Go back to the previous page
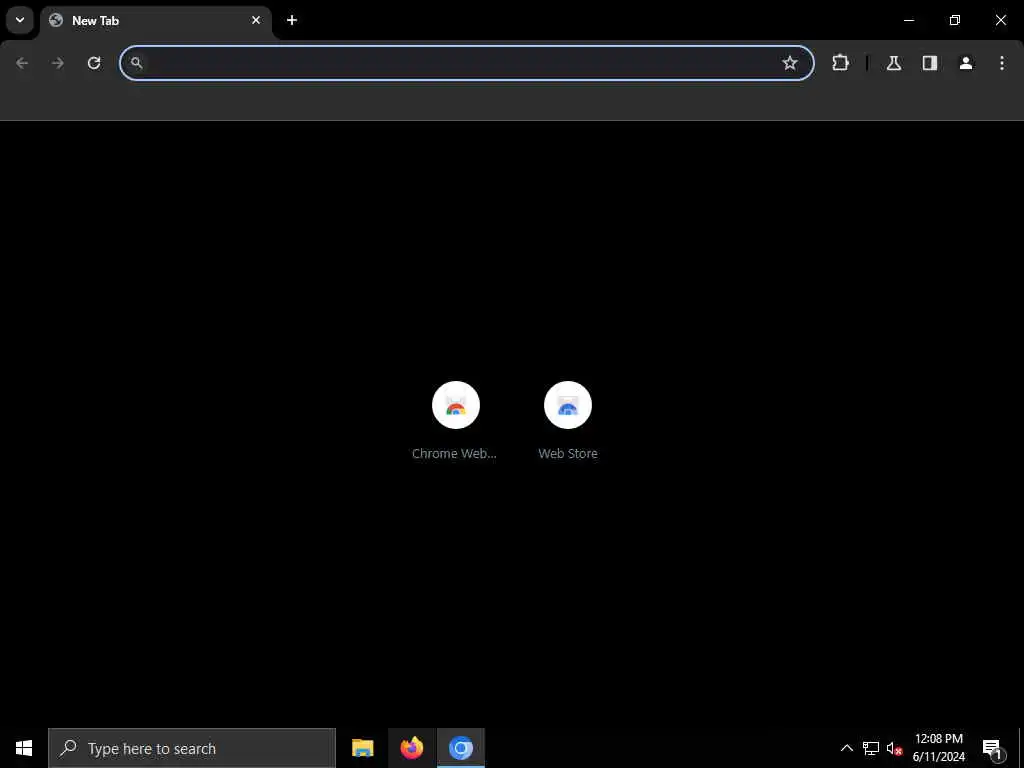 (22, 63)
